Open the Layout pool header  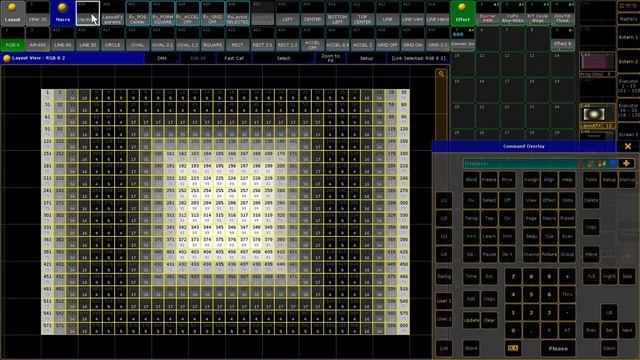[x=13, y=13]
